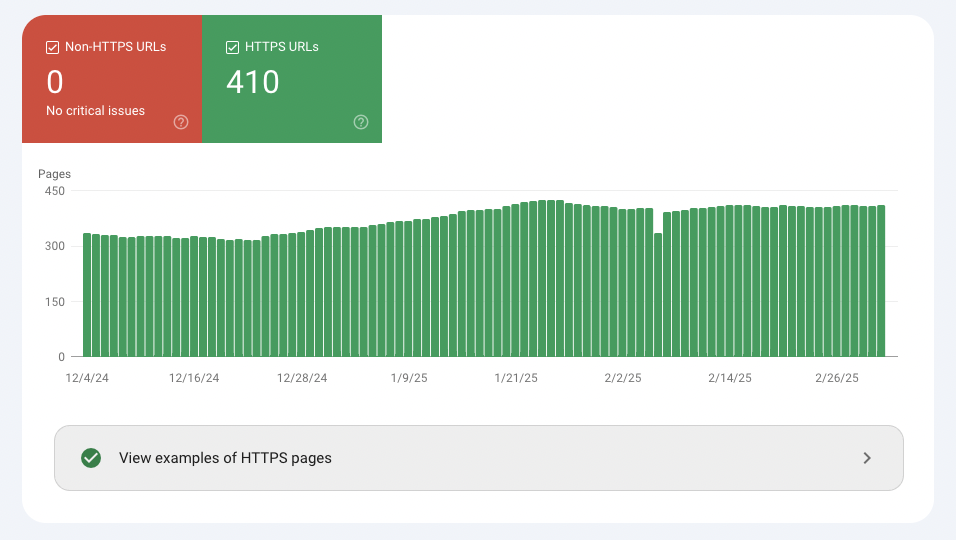The height and width of the screenshot is (540, 956).
Task: Select the red Non-HTTPS count of 0
Action: pyautogui.click(x=55, y=82)
